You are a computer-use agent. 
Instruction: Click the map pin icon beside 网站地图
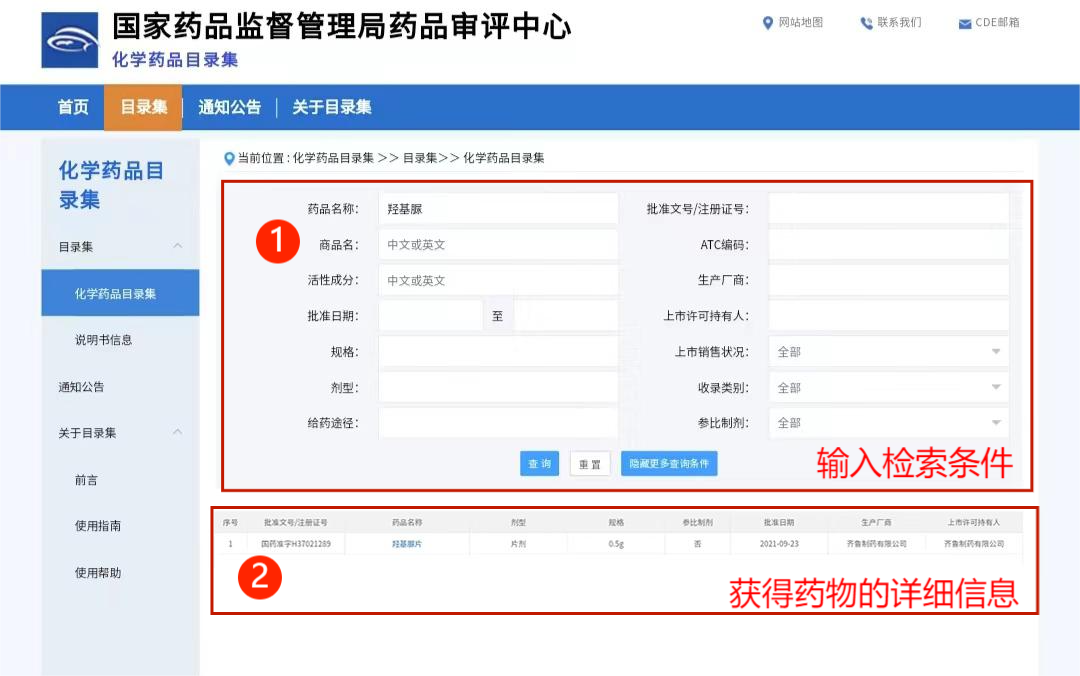pos(766,23)
